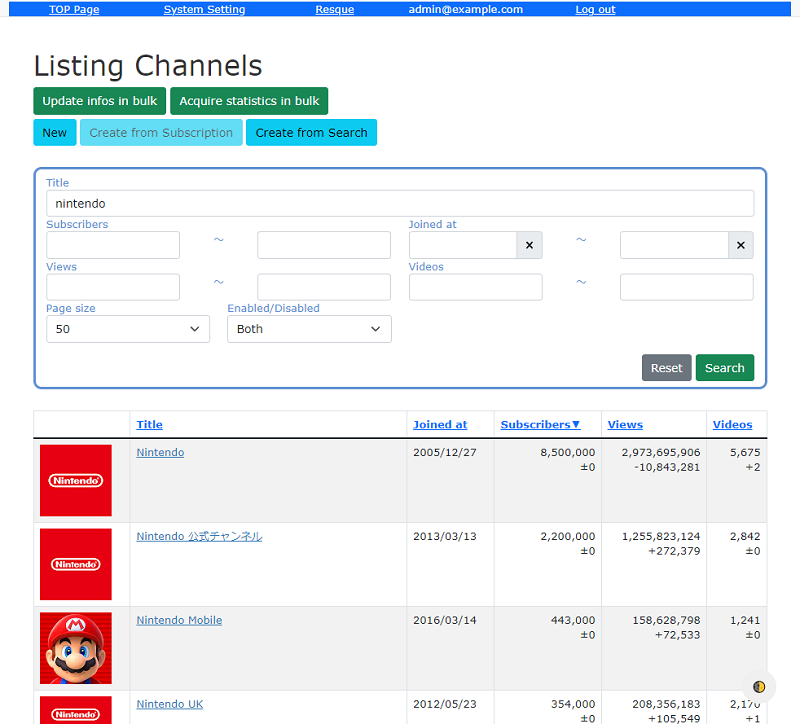
Task: Sort by Subscribers column header
Action: coord(540,425)
